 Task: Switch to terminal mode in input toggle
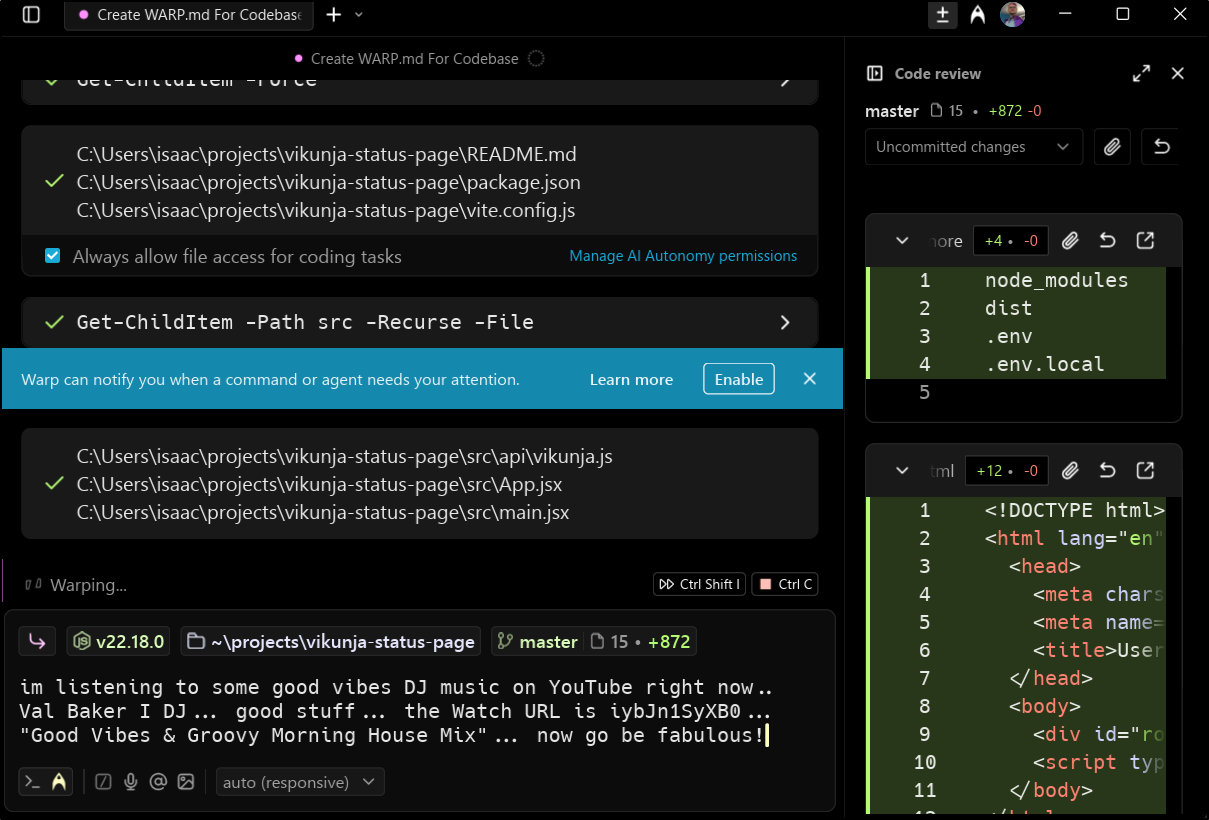pyautogui.click(x=32, y=782)
